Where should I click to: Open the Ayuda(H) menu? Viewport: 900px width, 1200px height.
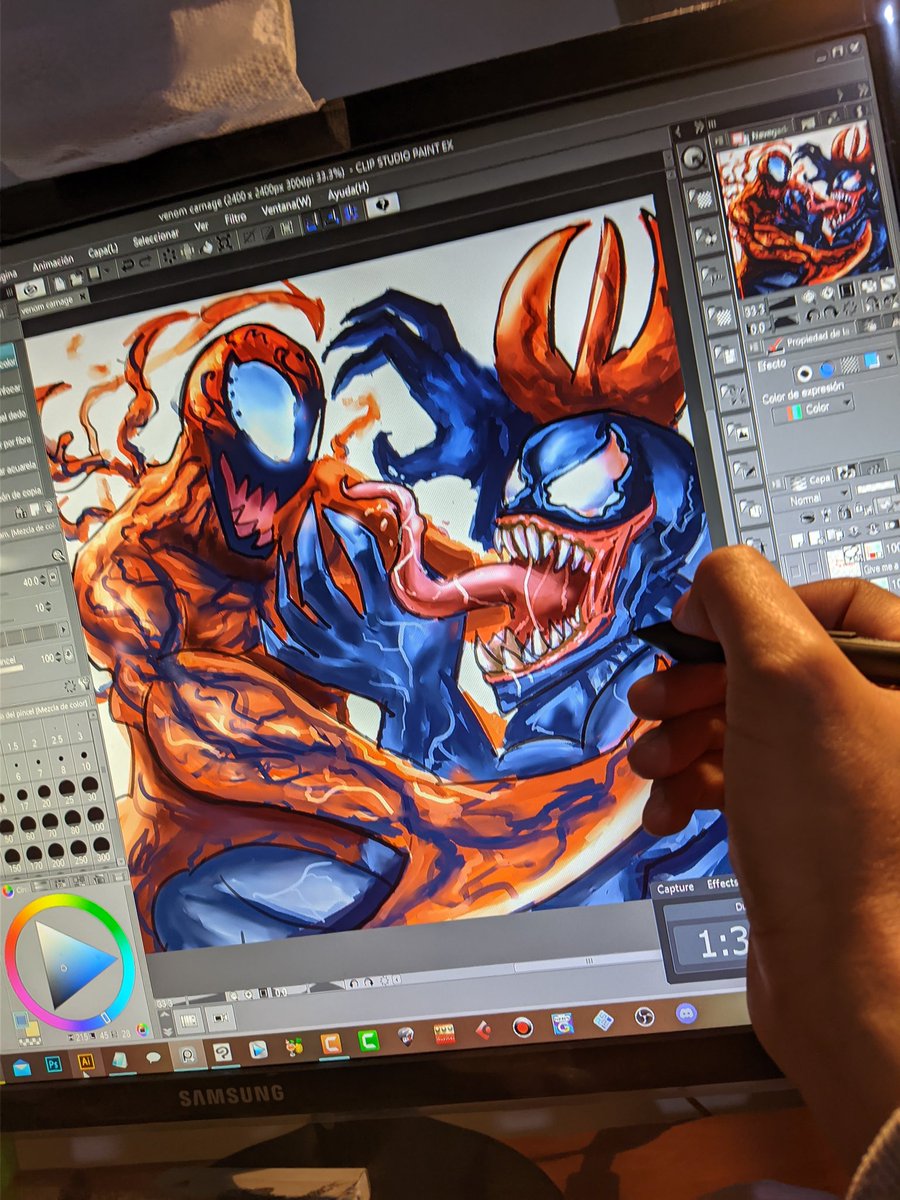click(x=348, y=190)
